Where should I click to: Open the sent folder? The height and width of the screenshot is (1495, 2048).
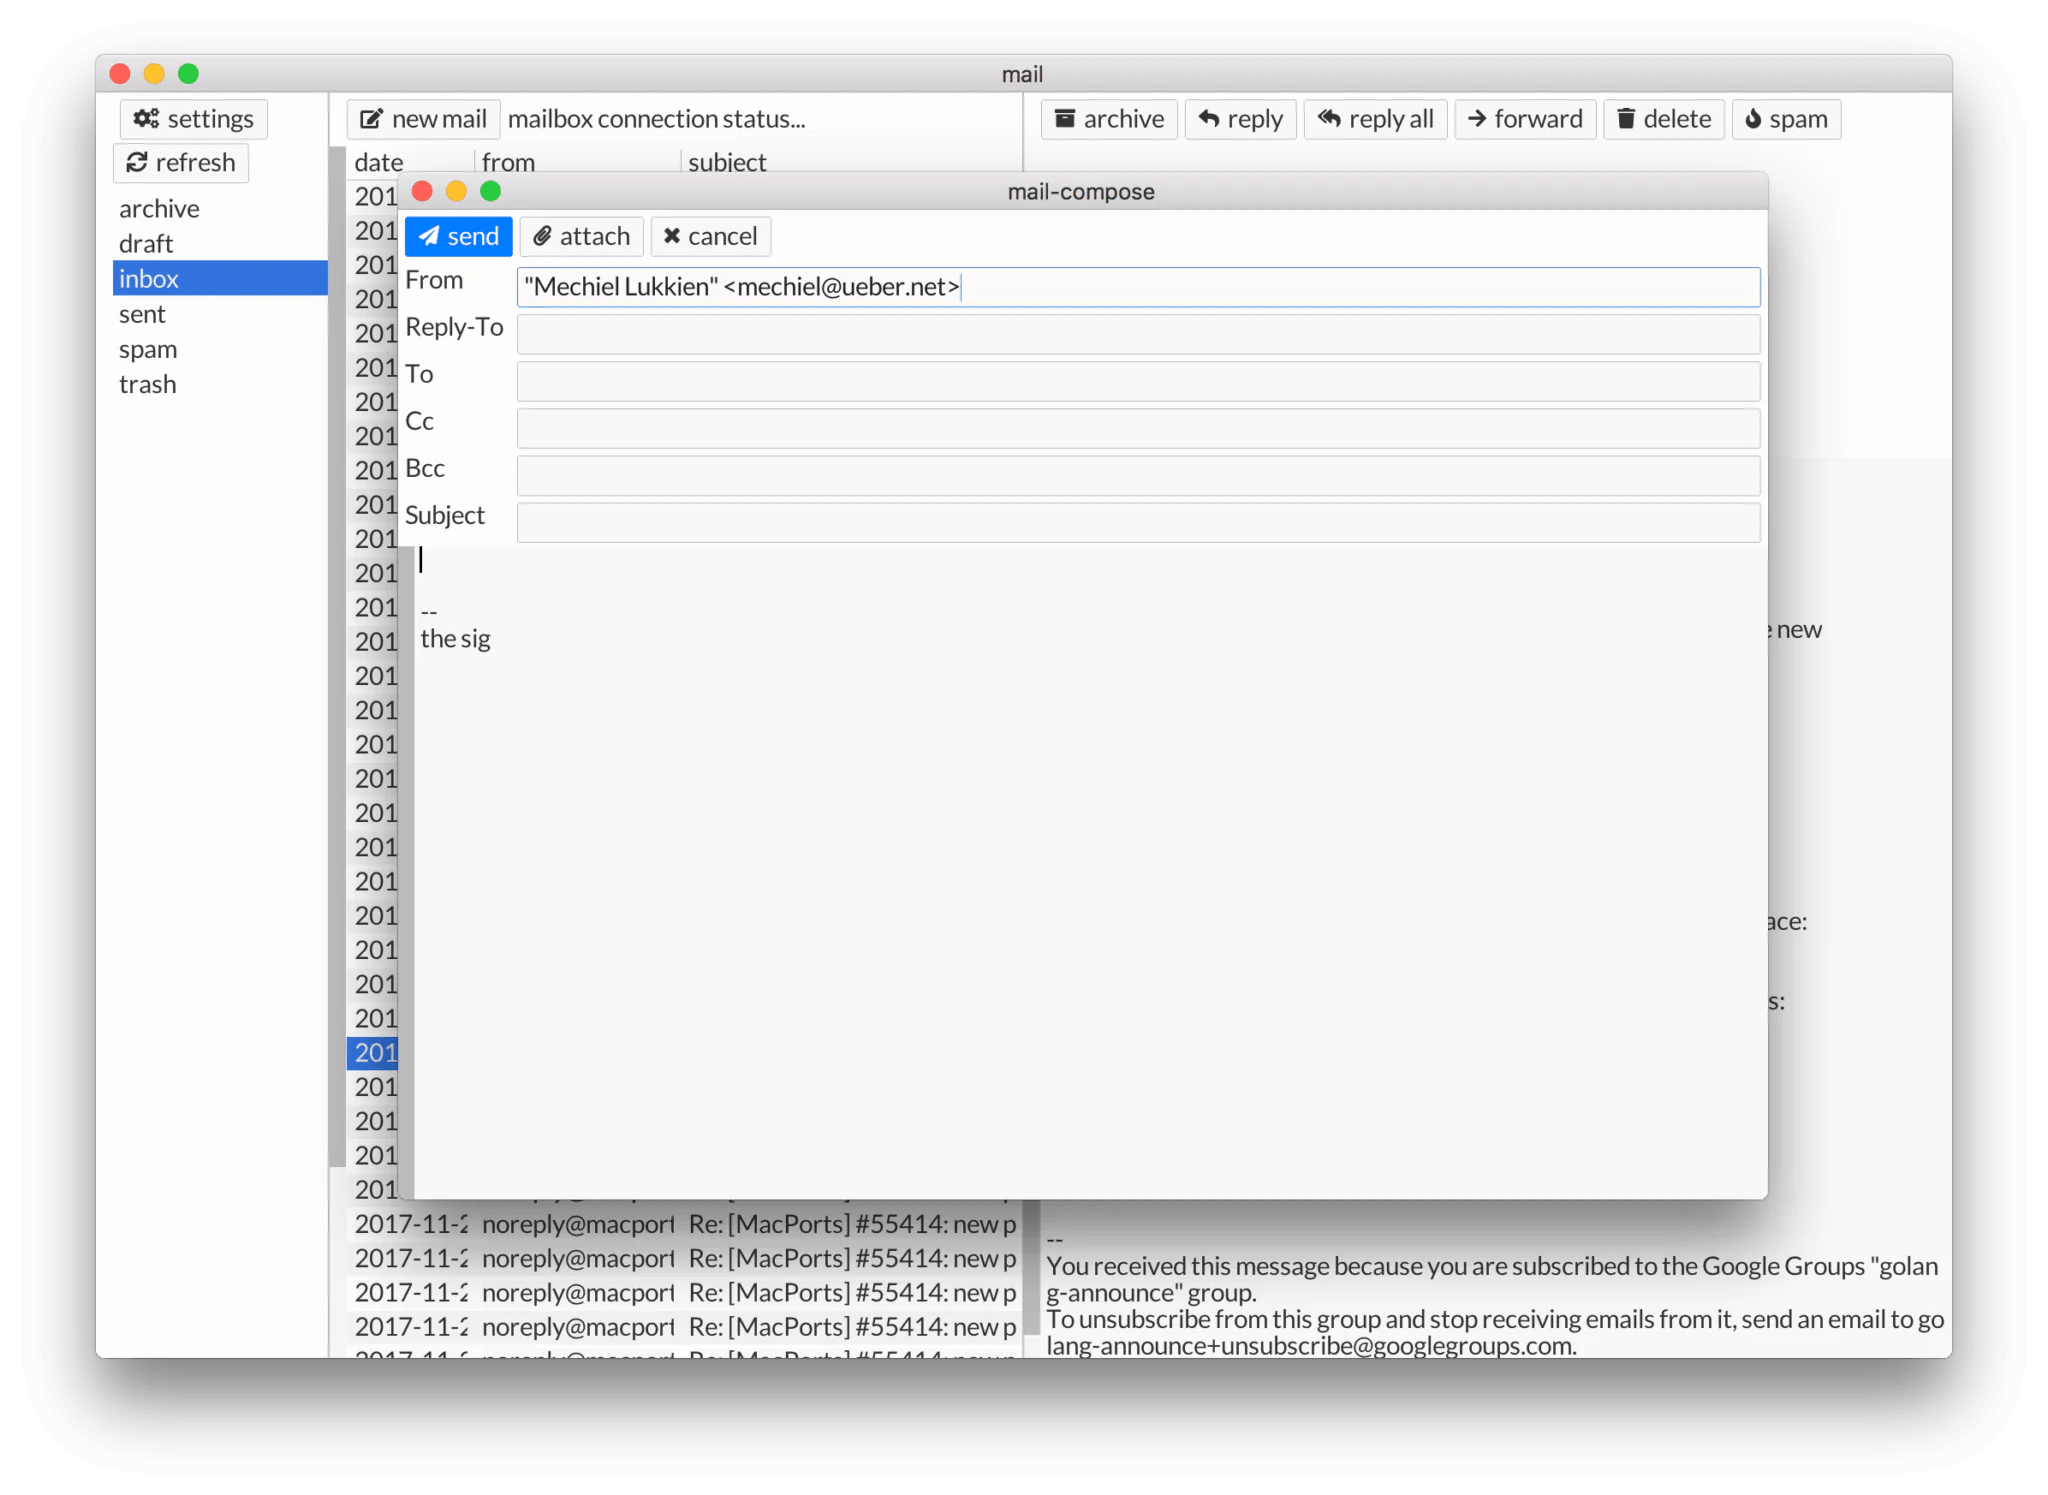(x=142, y=313)
